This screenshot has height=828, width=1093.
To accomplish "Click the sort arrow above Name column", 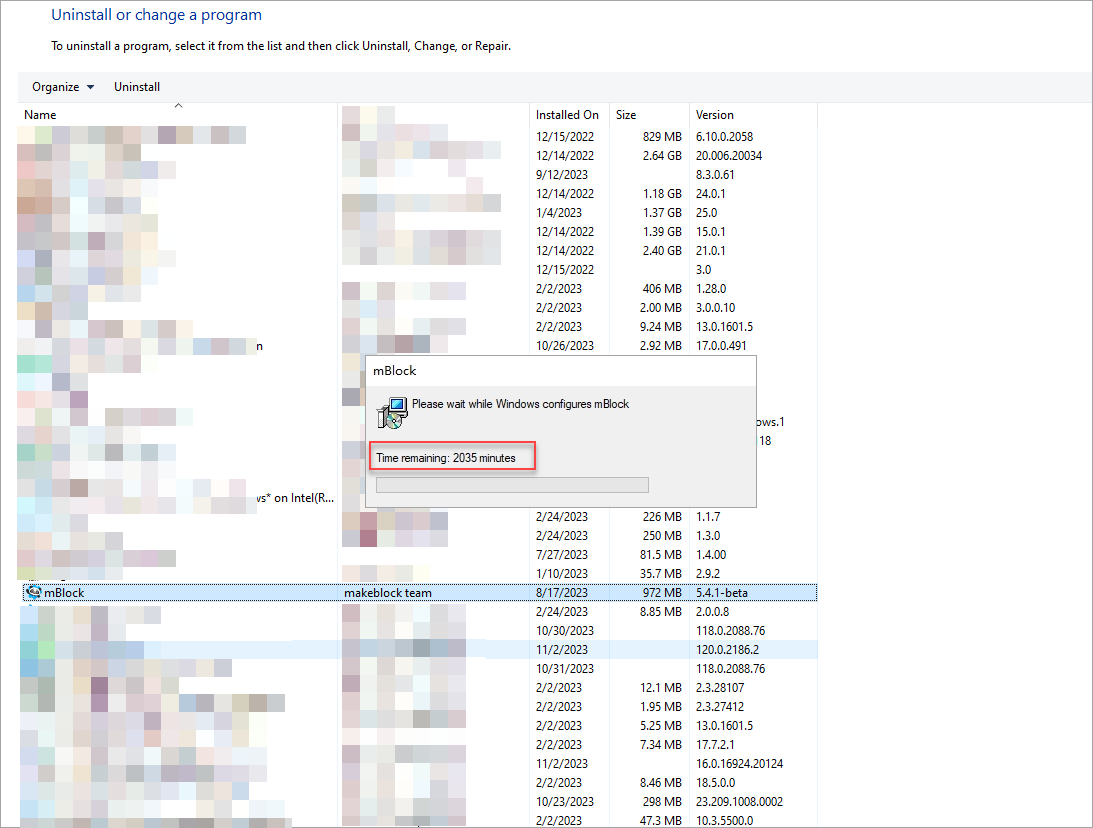I will pyautogui.click(x=178, y=105).
